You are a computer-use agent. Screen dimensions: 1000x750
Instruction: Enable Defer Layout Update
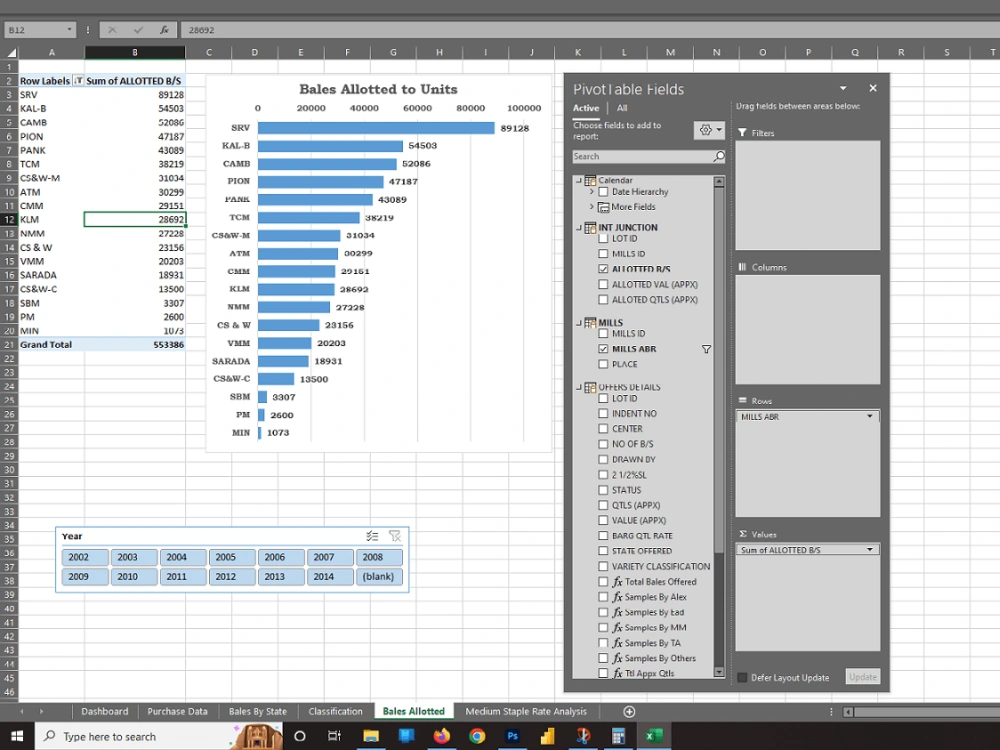click(x=742, y=677)
